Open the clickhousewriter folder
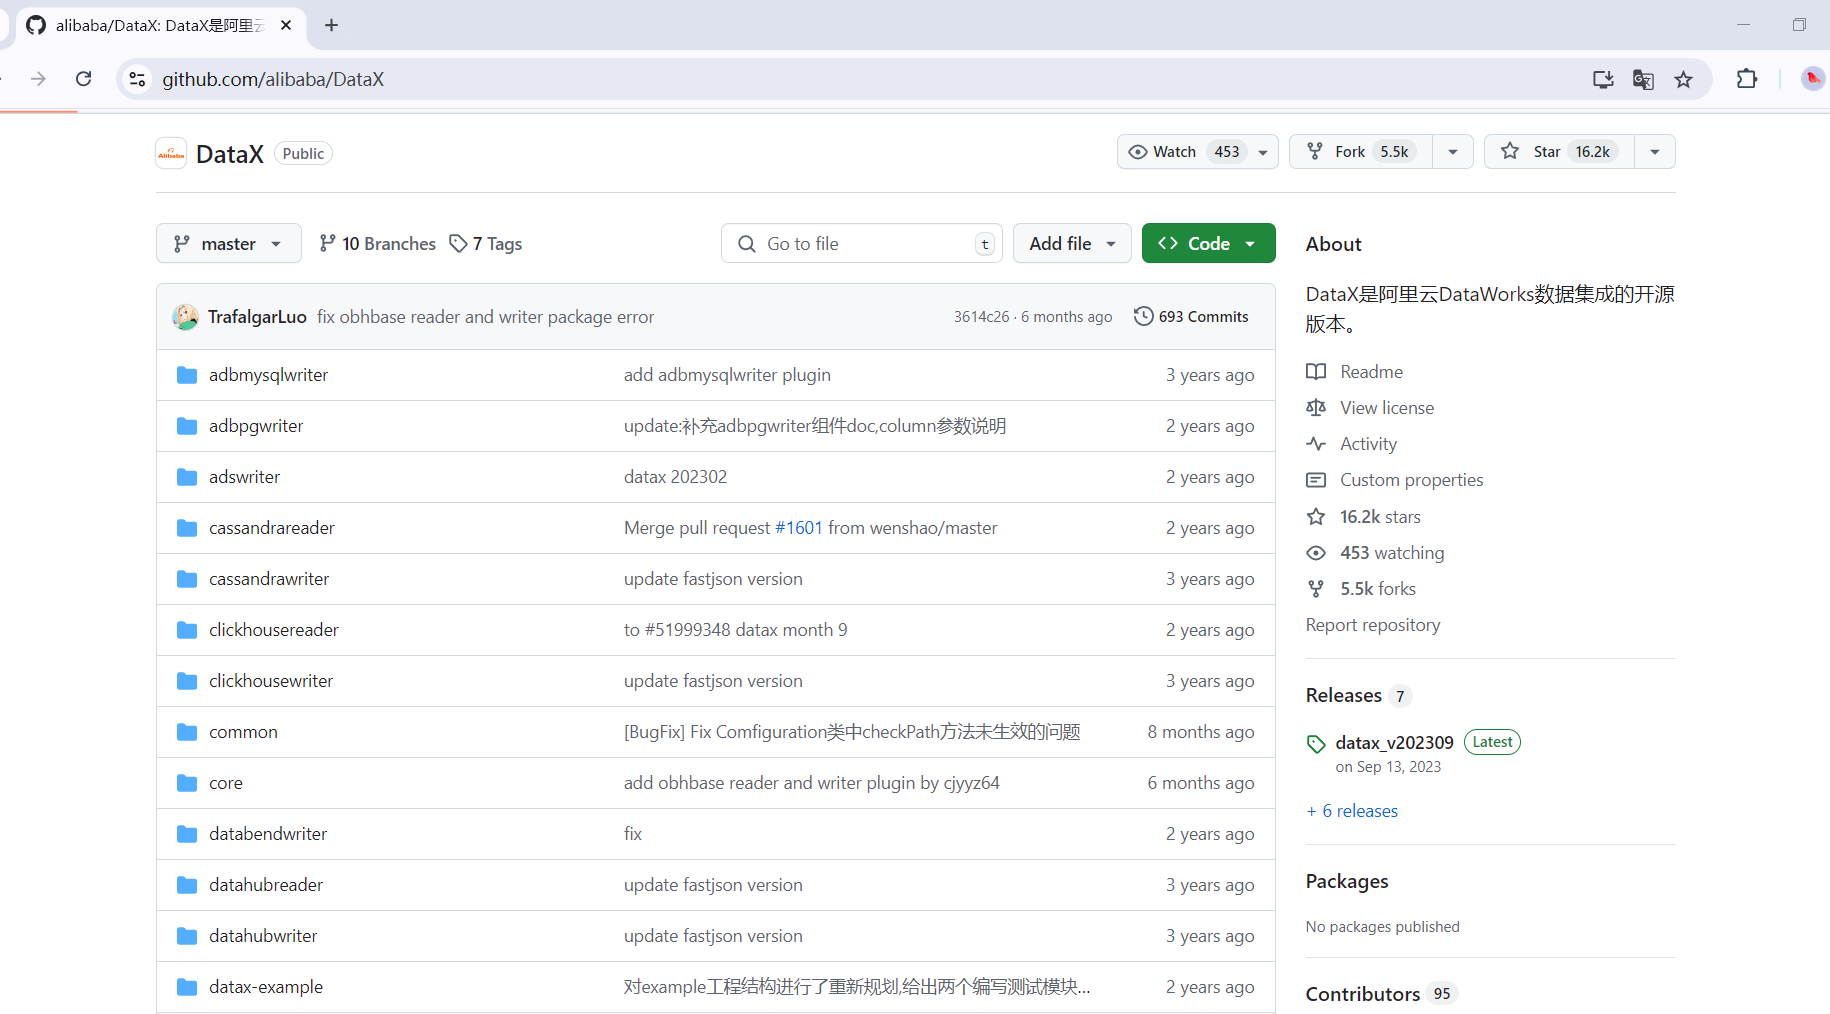 coord(271,681)
